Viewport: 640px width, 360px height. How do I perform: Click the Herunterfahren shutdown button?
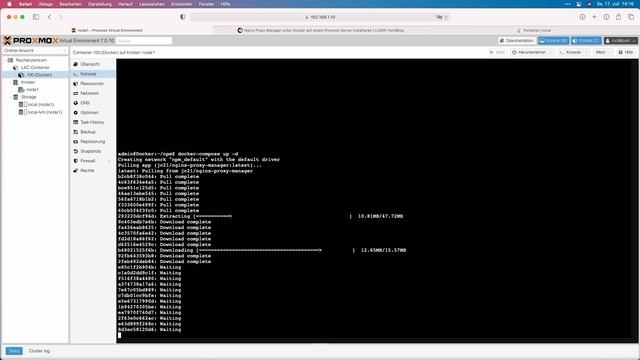coord(529,52)
